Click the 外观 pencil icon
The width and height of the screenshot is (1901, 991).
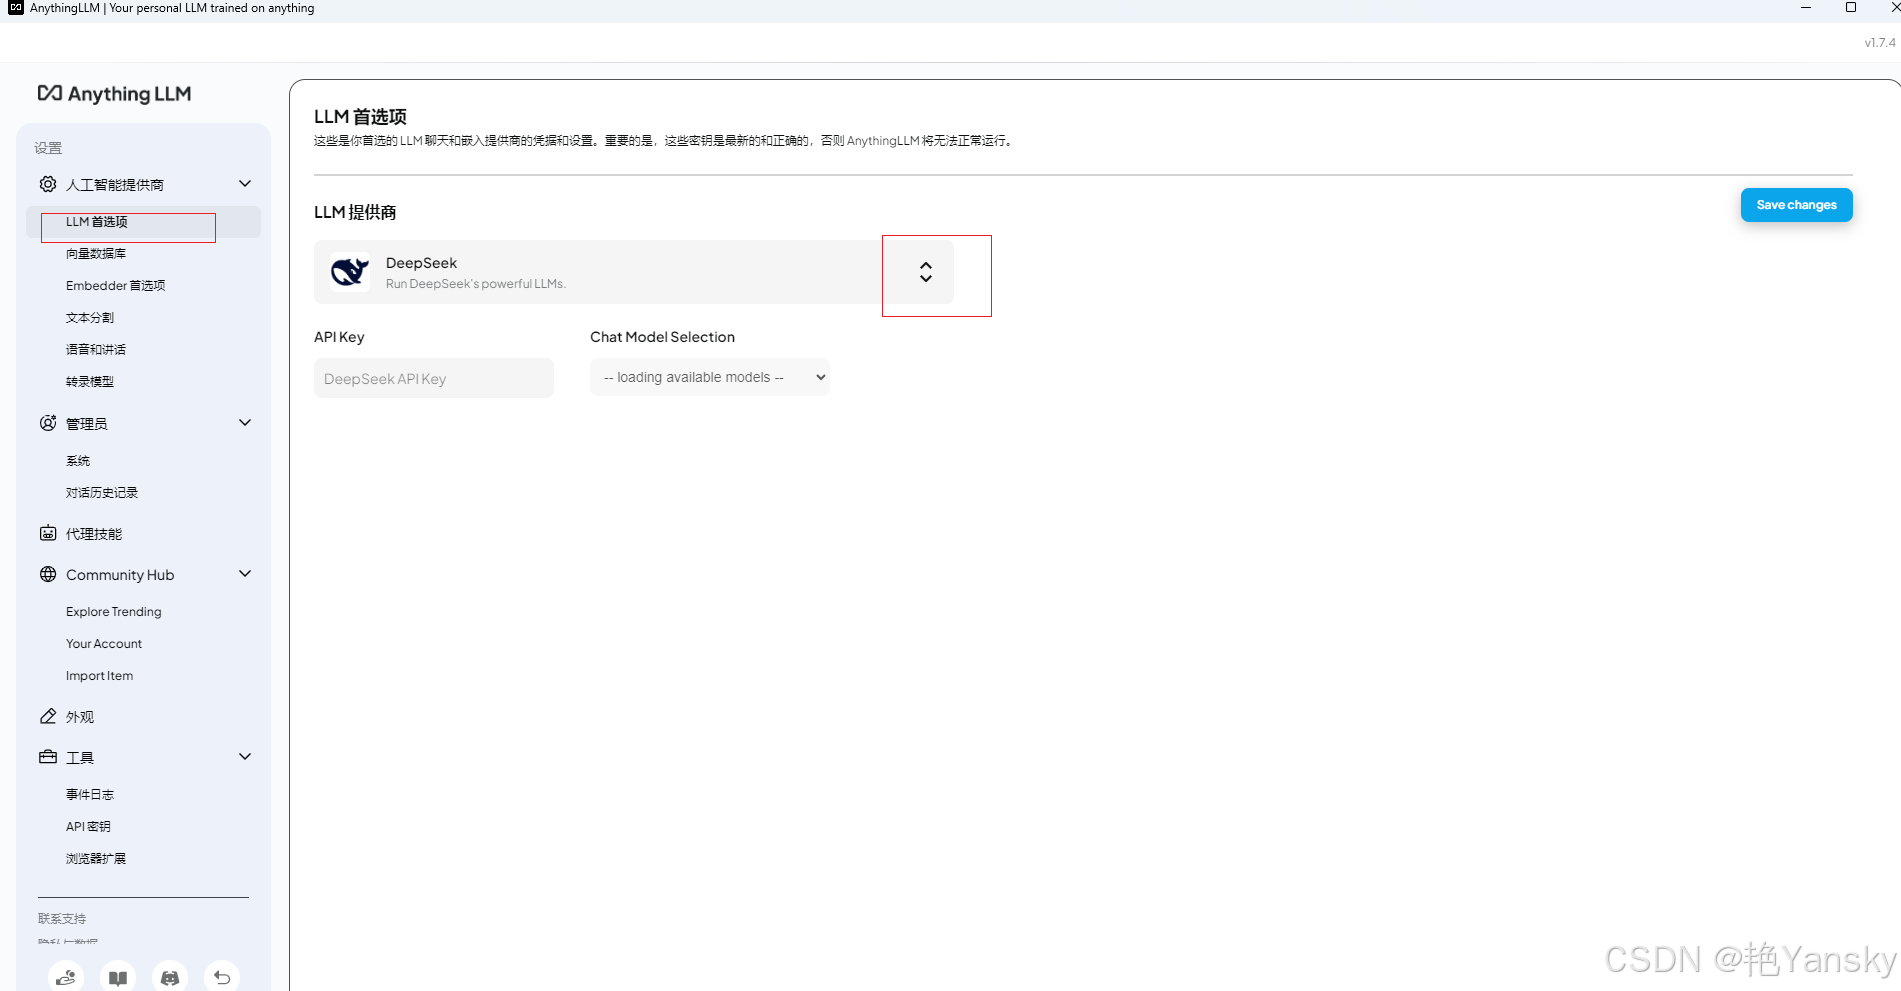[x=47, y=716]
